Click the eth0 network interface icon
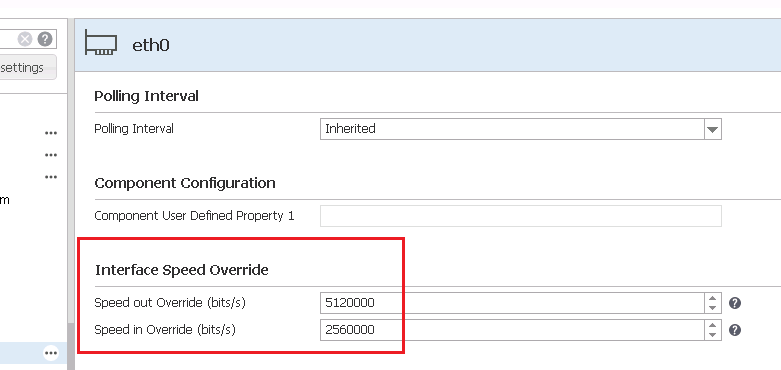Screen dimensions: 781x370 click(101, 42)
